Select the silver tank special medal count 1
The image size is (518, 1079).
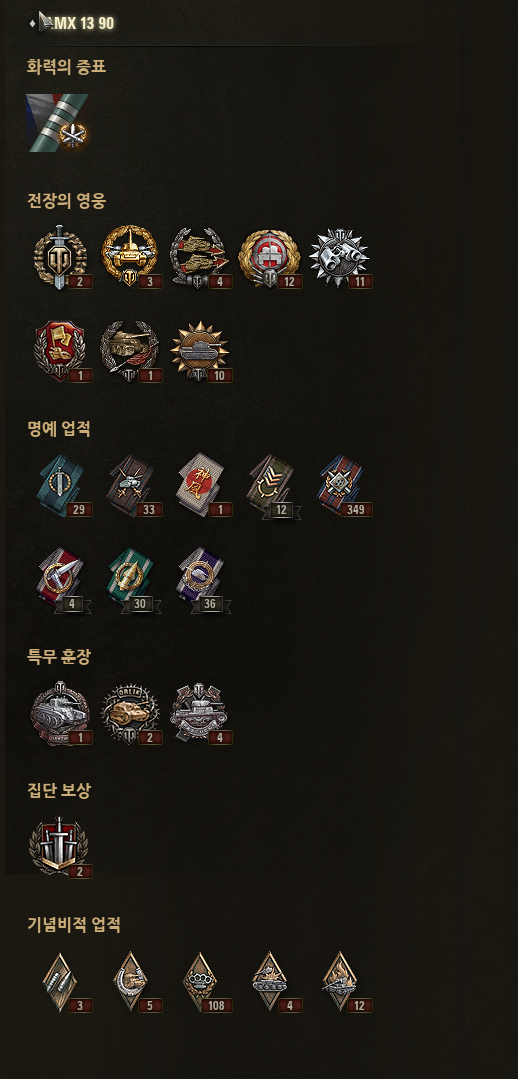[x=61, y=713]
